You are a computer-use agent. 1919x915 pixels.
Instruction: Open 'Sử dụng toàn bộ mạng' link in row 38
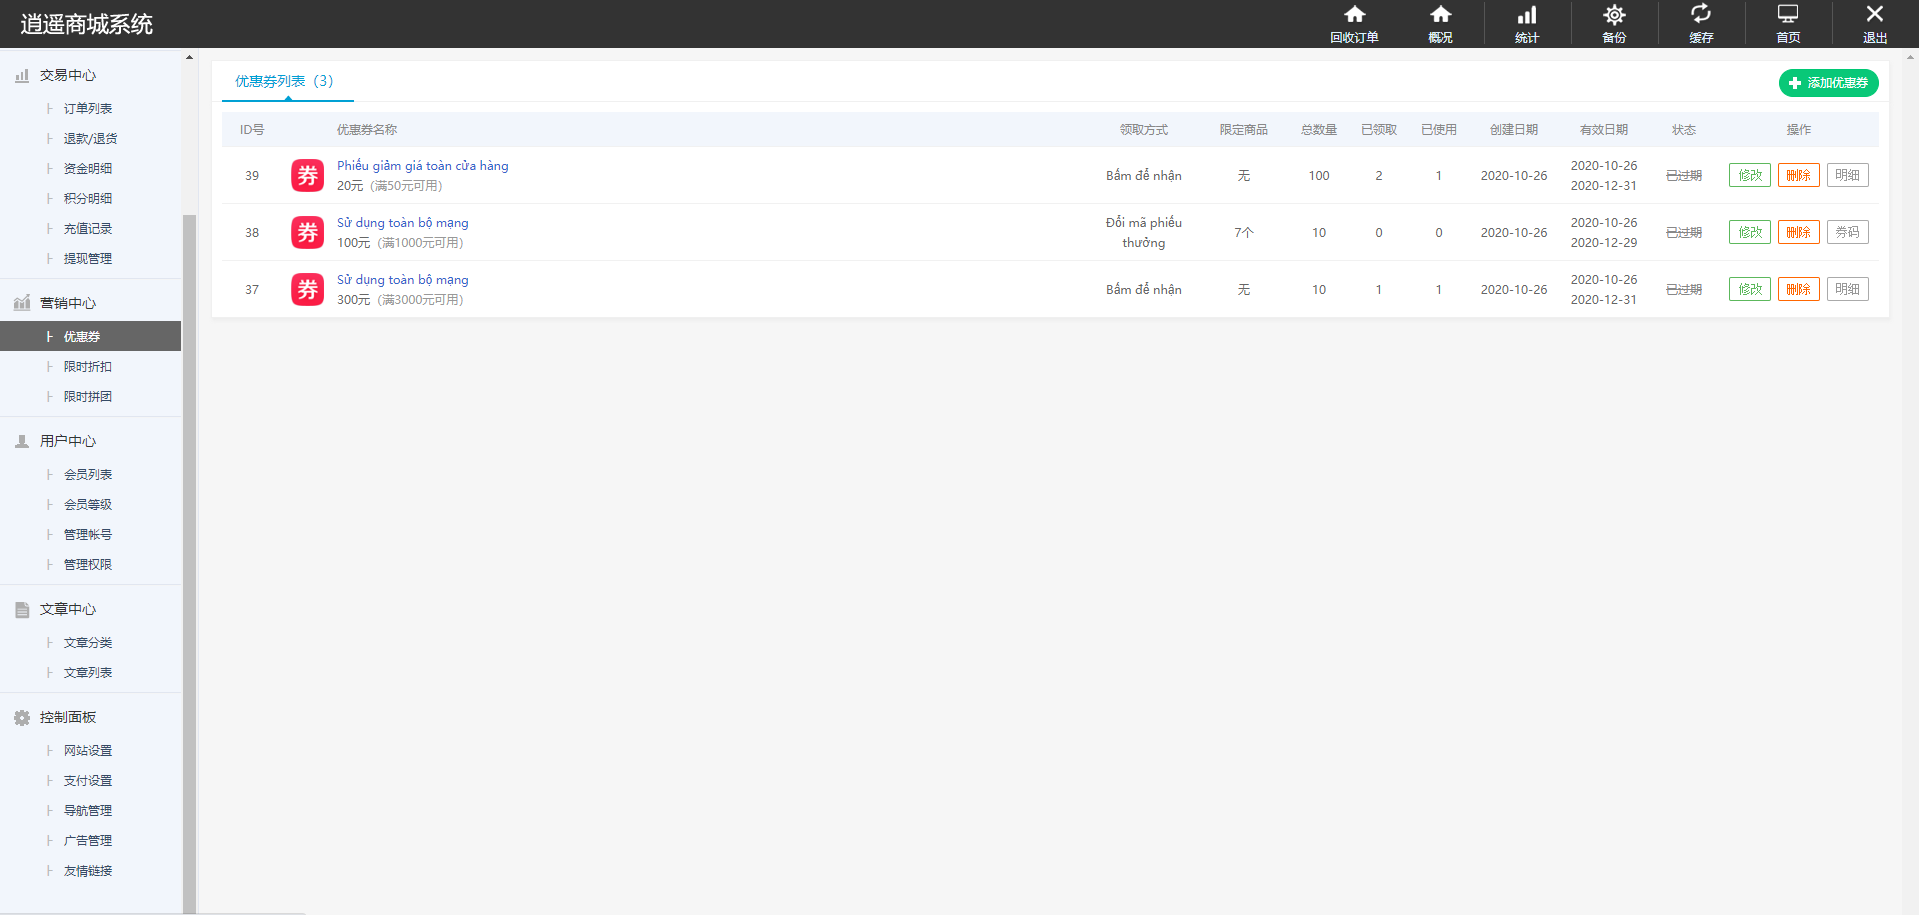[402, 222]
